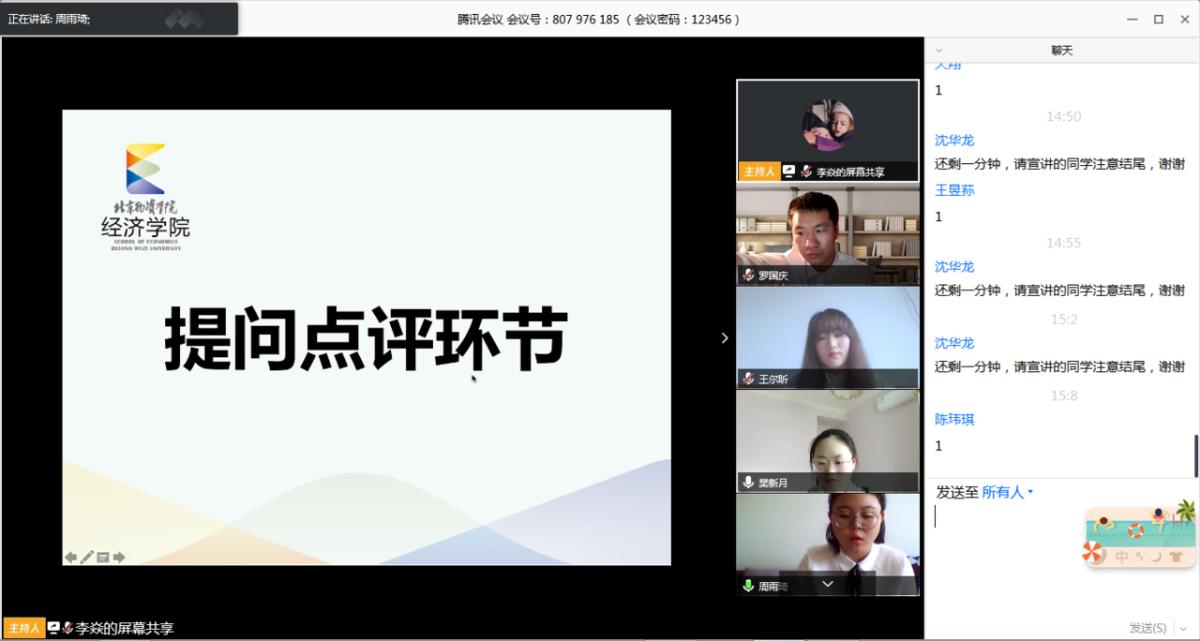The width and height of the screenshot is (1200, 641).
Task: Click the screen share icon on the host tile
Action: [x=789, y=171]
